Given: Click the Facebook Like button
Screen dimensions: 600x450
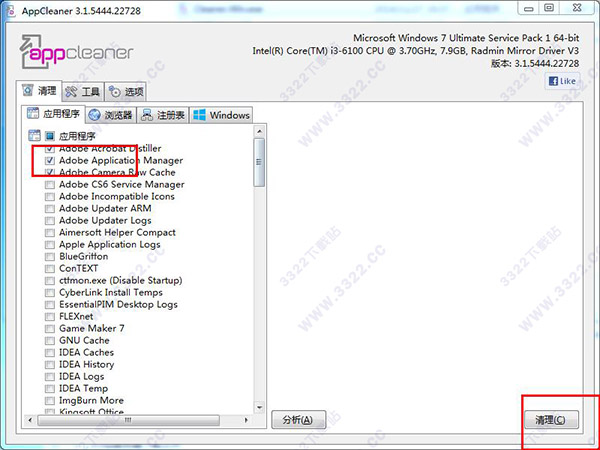Looking at the screenshot, I should point(562,81).
